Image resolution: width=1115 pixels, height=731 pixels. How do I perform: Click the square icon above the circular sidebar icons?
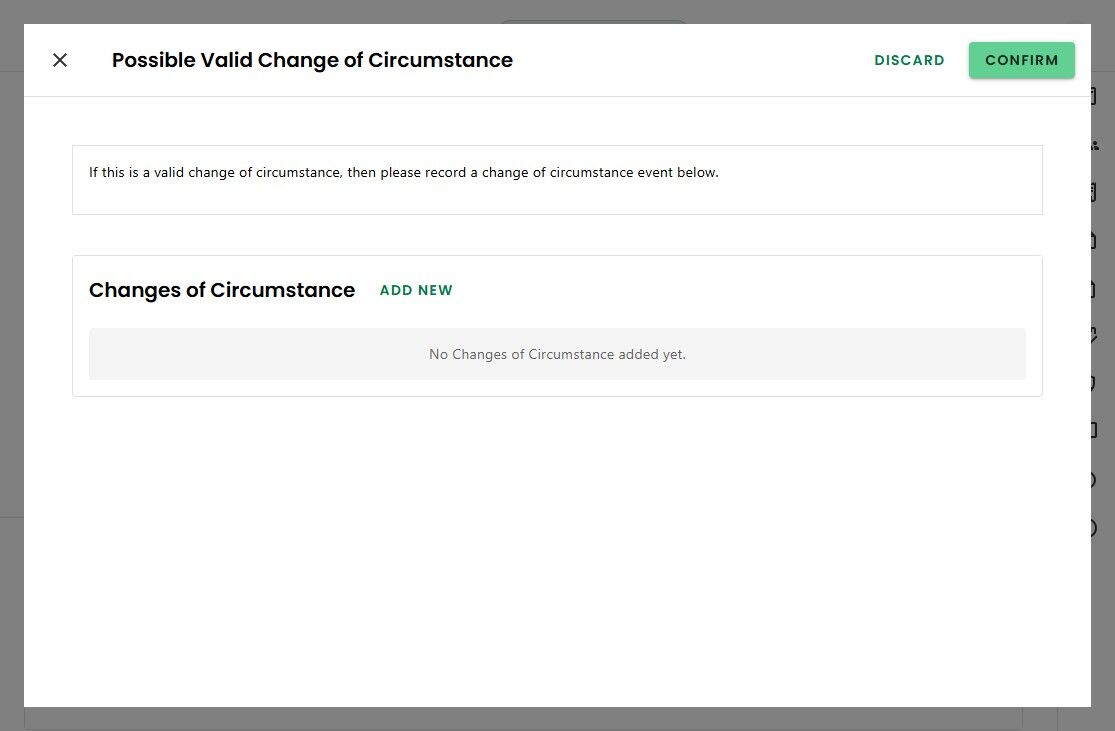tap(1096, 431)
